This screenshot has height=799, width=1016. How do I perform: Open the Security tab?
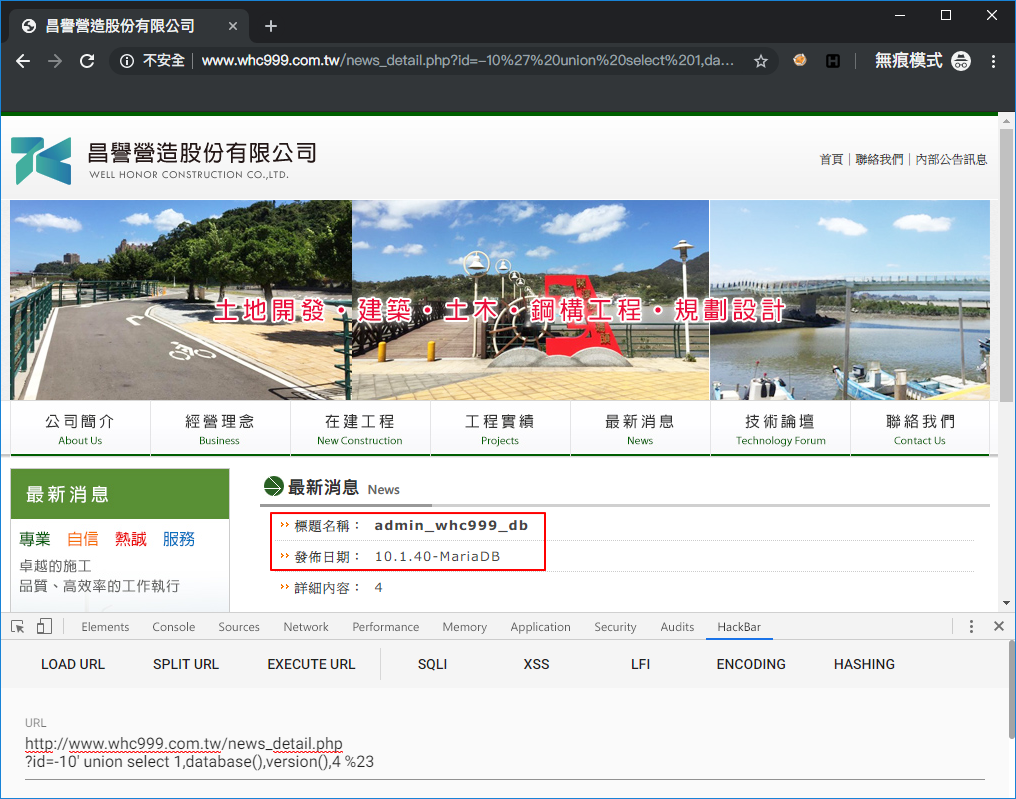tap(615, 627)
